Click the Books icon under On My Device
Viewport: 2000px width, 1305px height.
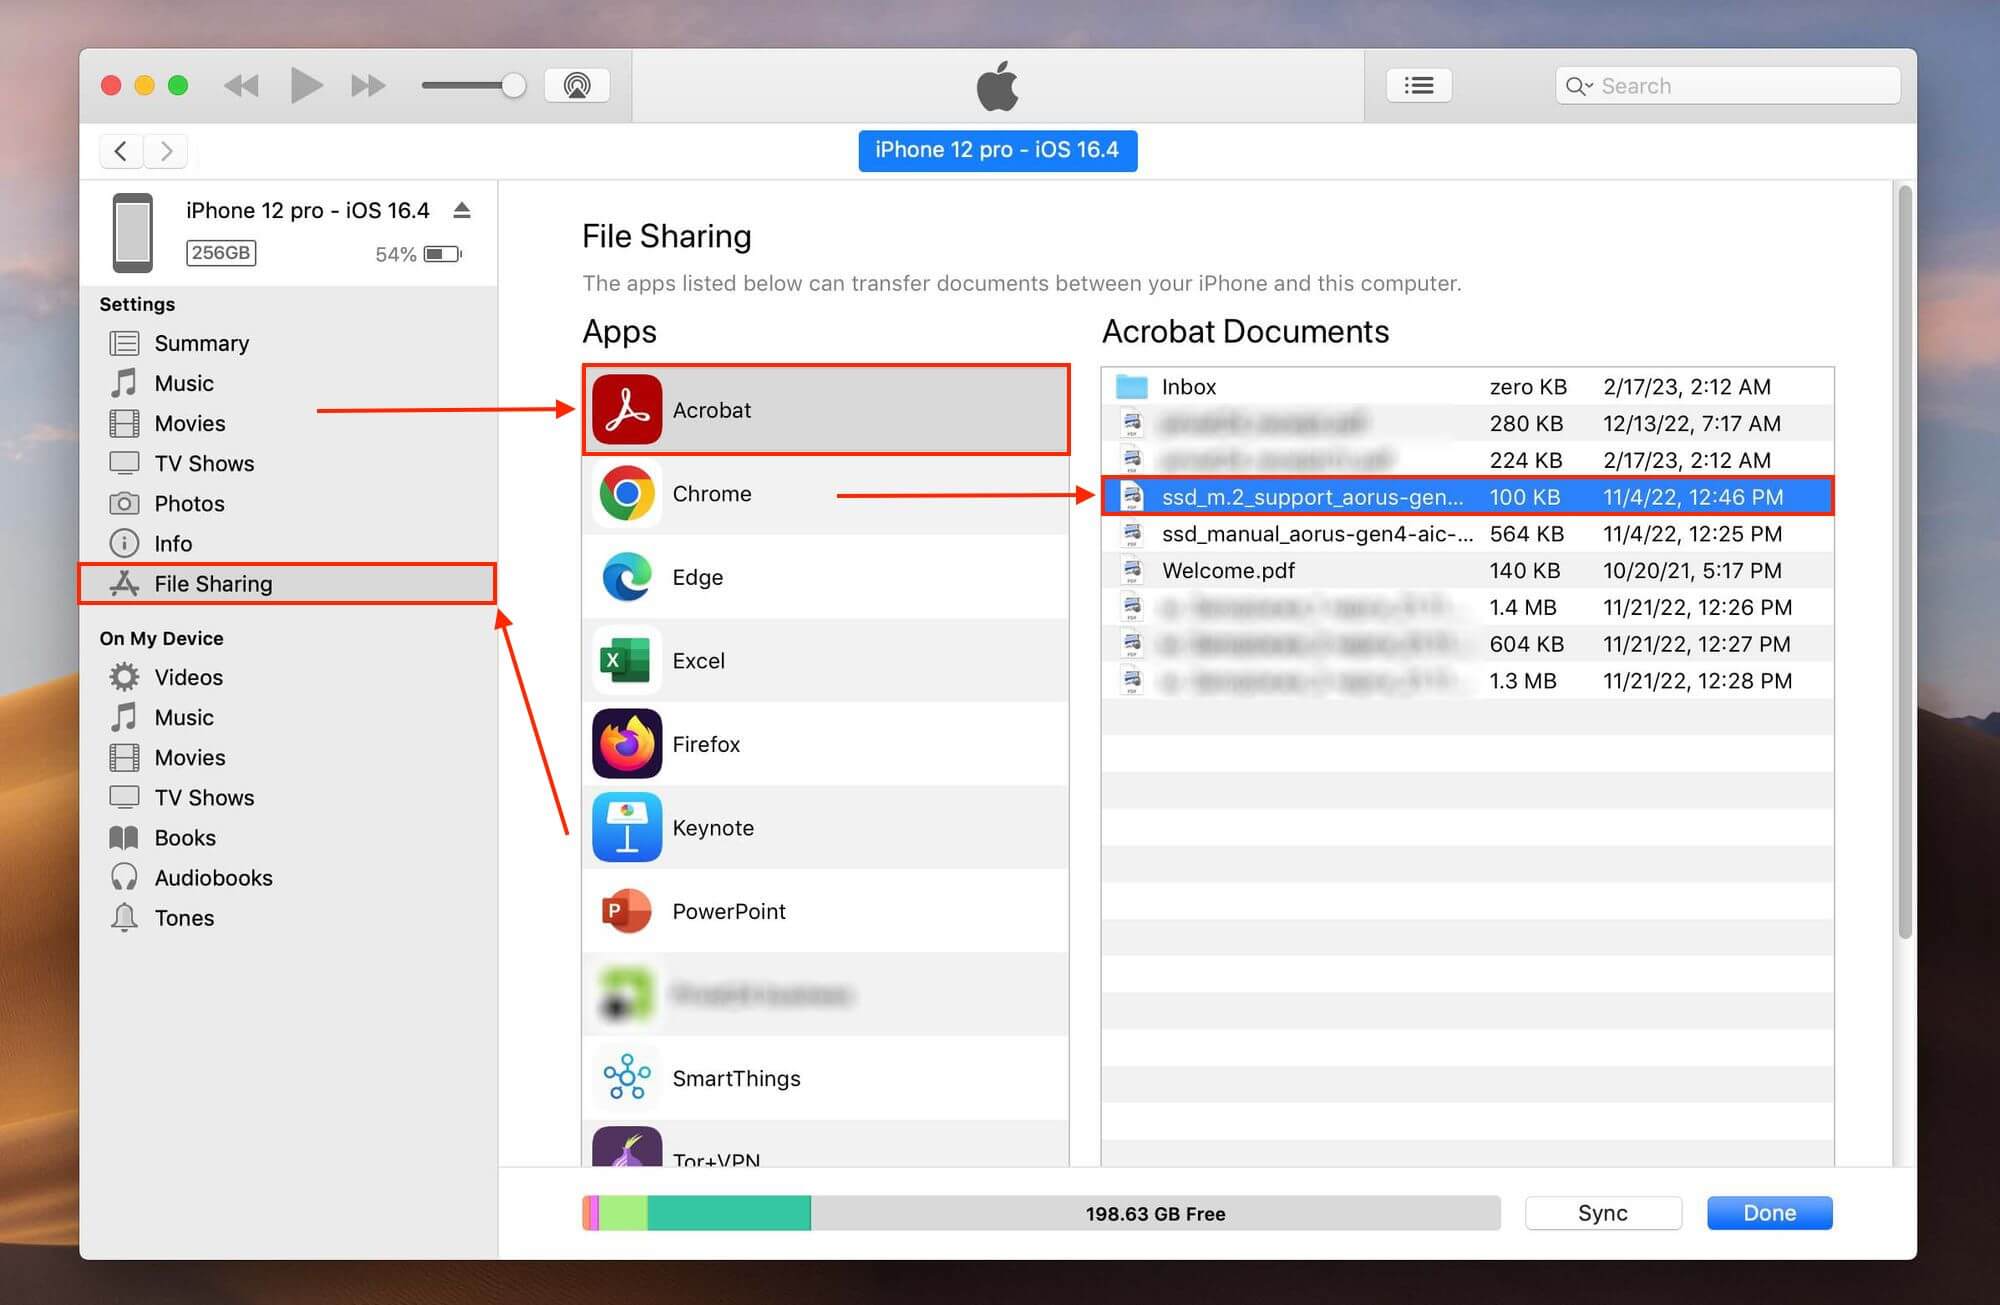coord(124,837)
